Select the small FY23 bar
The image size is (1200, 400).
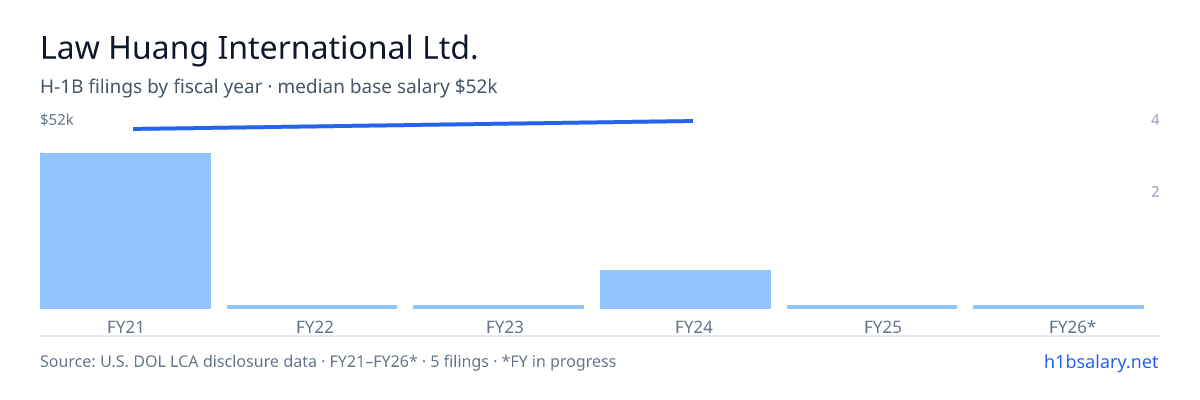(498, 307)
